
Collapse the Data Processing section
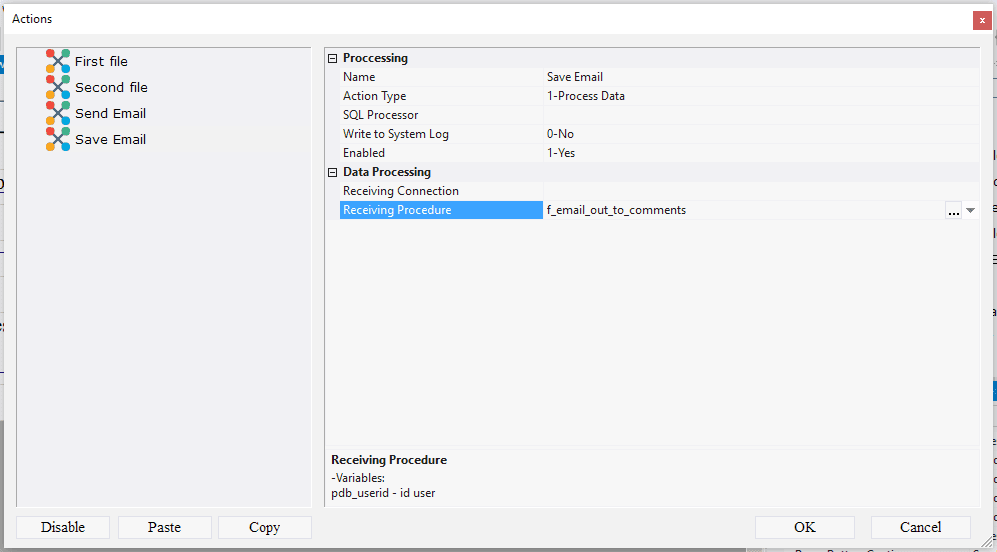[x=333, y=172]
